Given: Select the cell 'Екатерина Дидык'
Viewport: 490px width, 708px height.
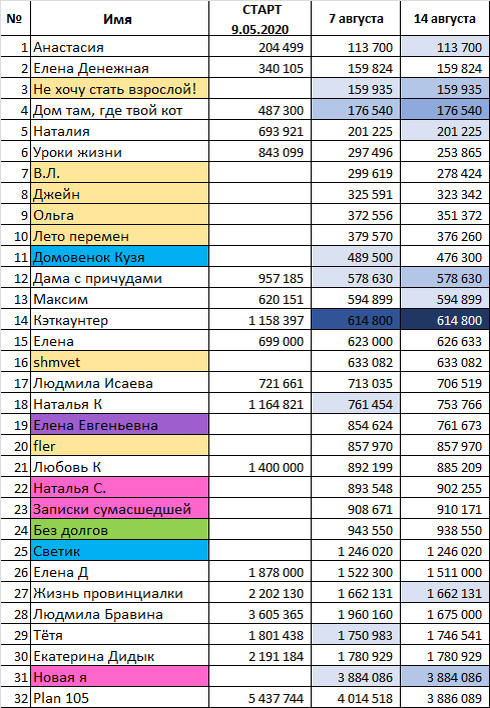Looking at the screenshot, I should click(119, 656).
